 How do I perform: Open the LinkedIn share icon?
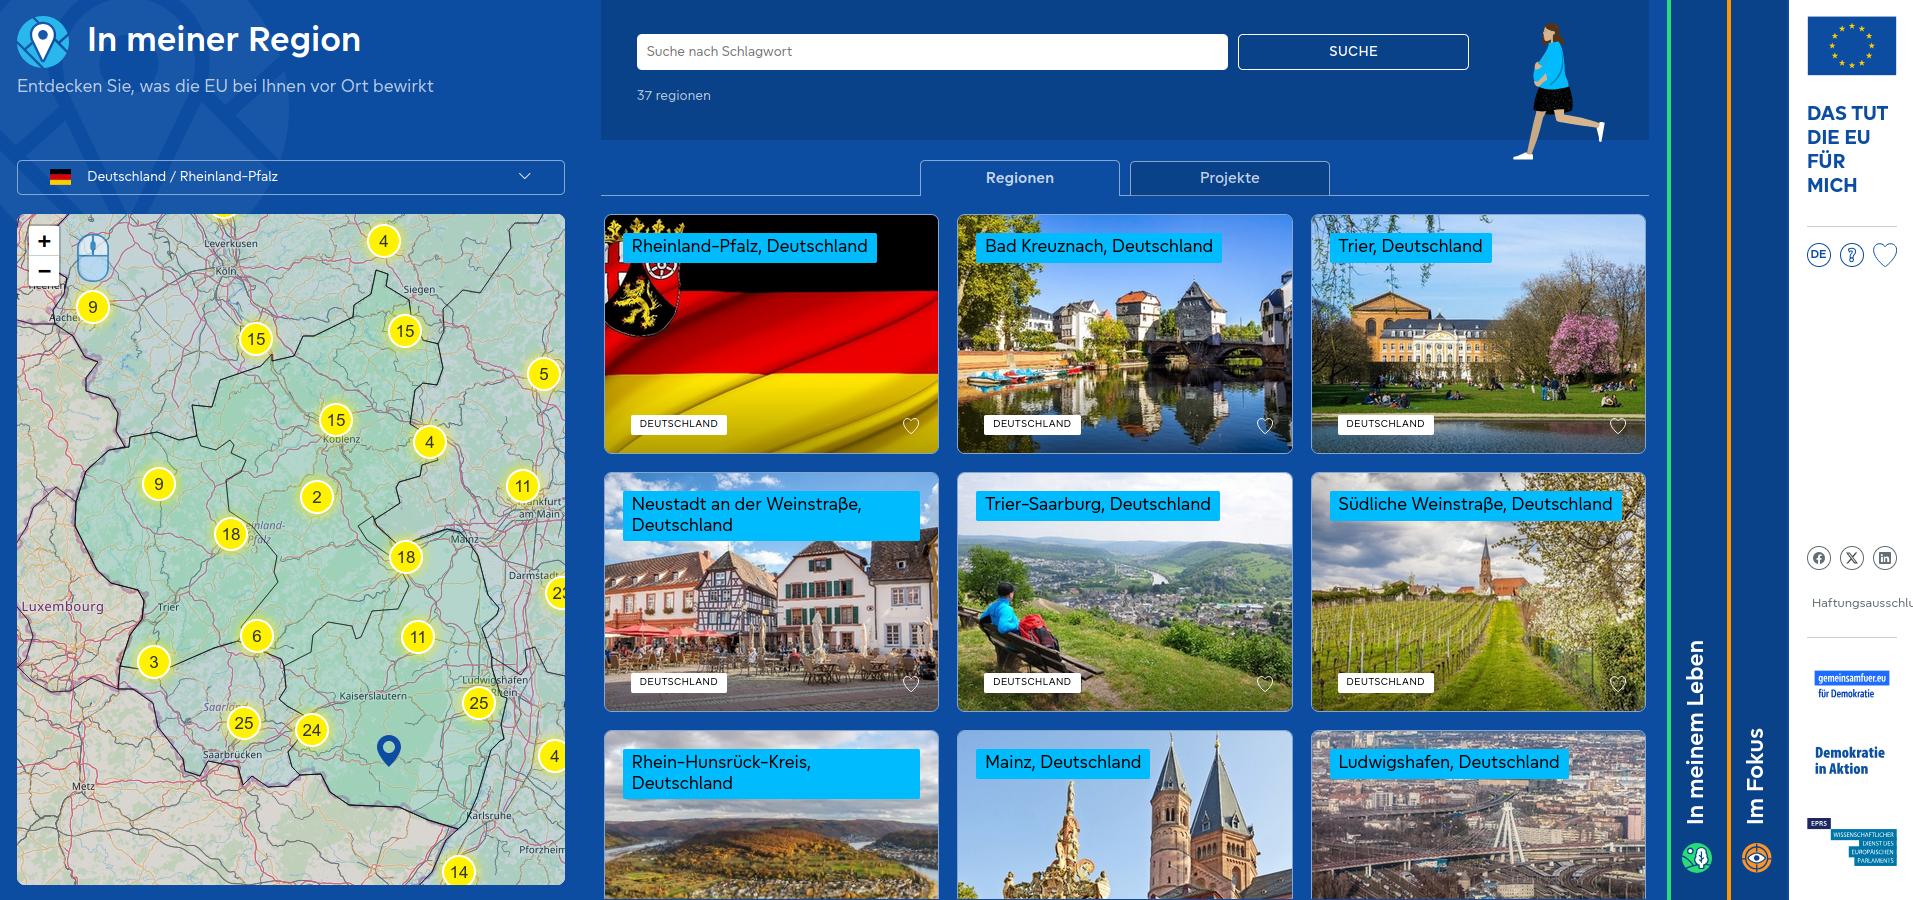(x=1885, y=558)
